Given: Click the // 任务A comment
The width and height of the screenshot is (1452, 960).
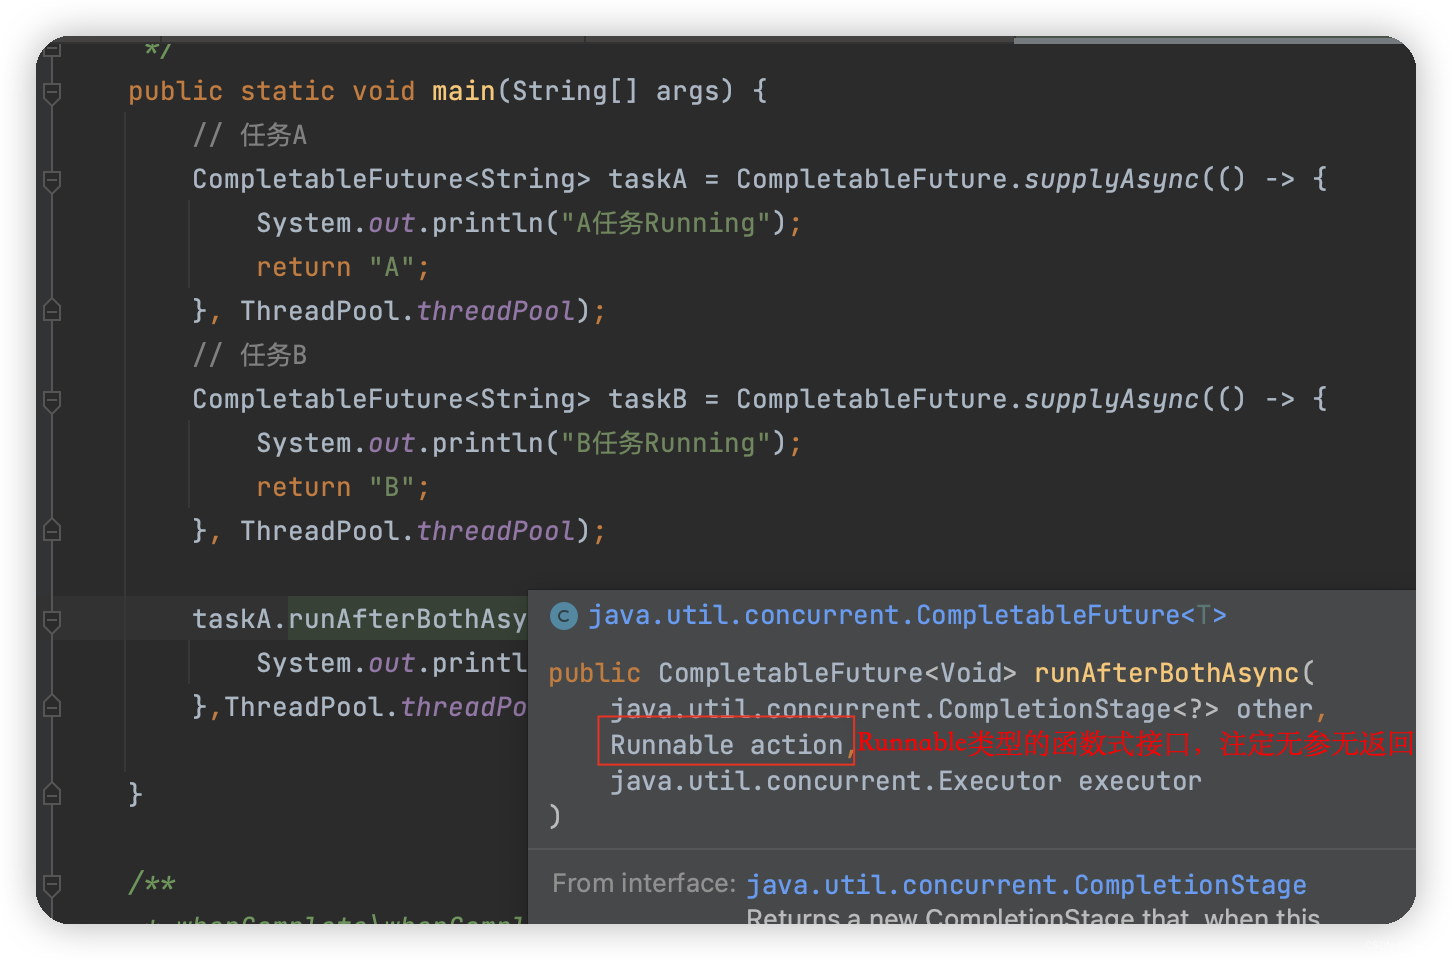Looking at the screenshot, I should (250, 135).
